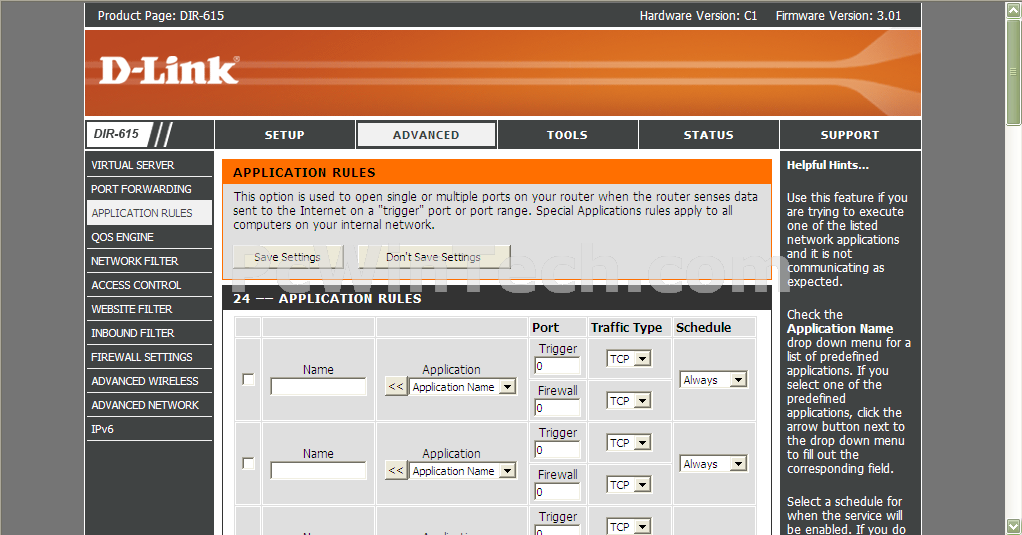Click the Product Page: DIR-615 link

tap(161, 16)
